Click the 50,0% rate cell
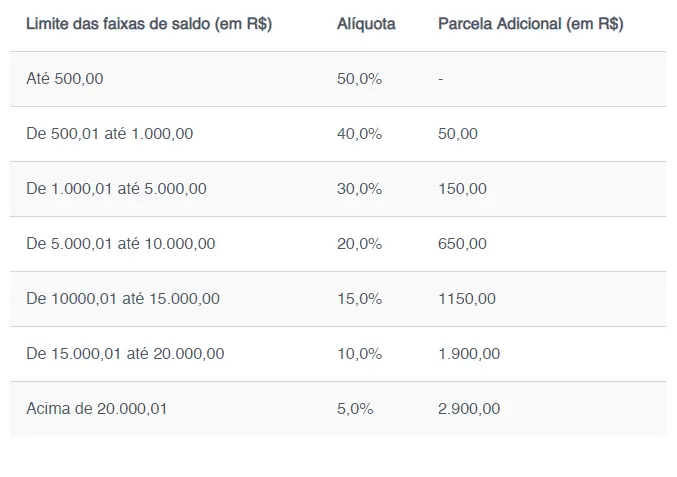 click(359, 79)
